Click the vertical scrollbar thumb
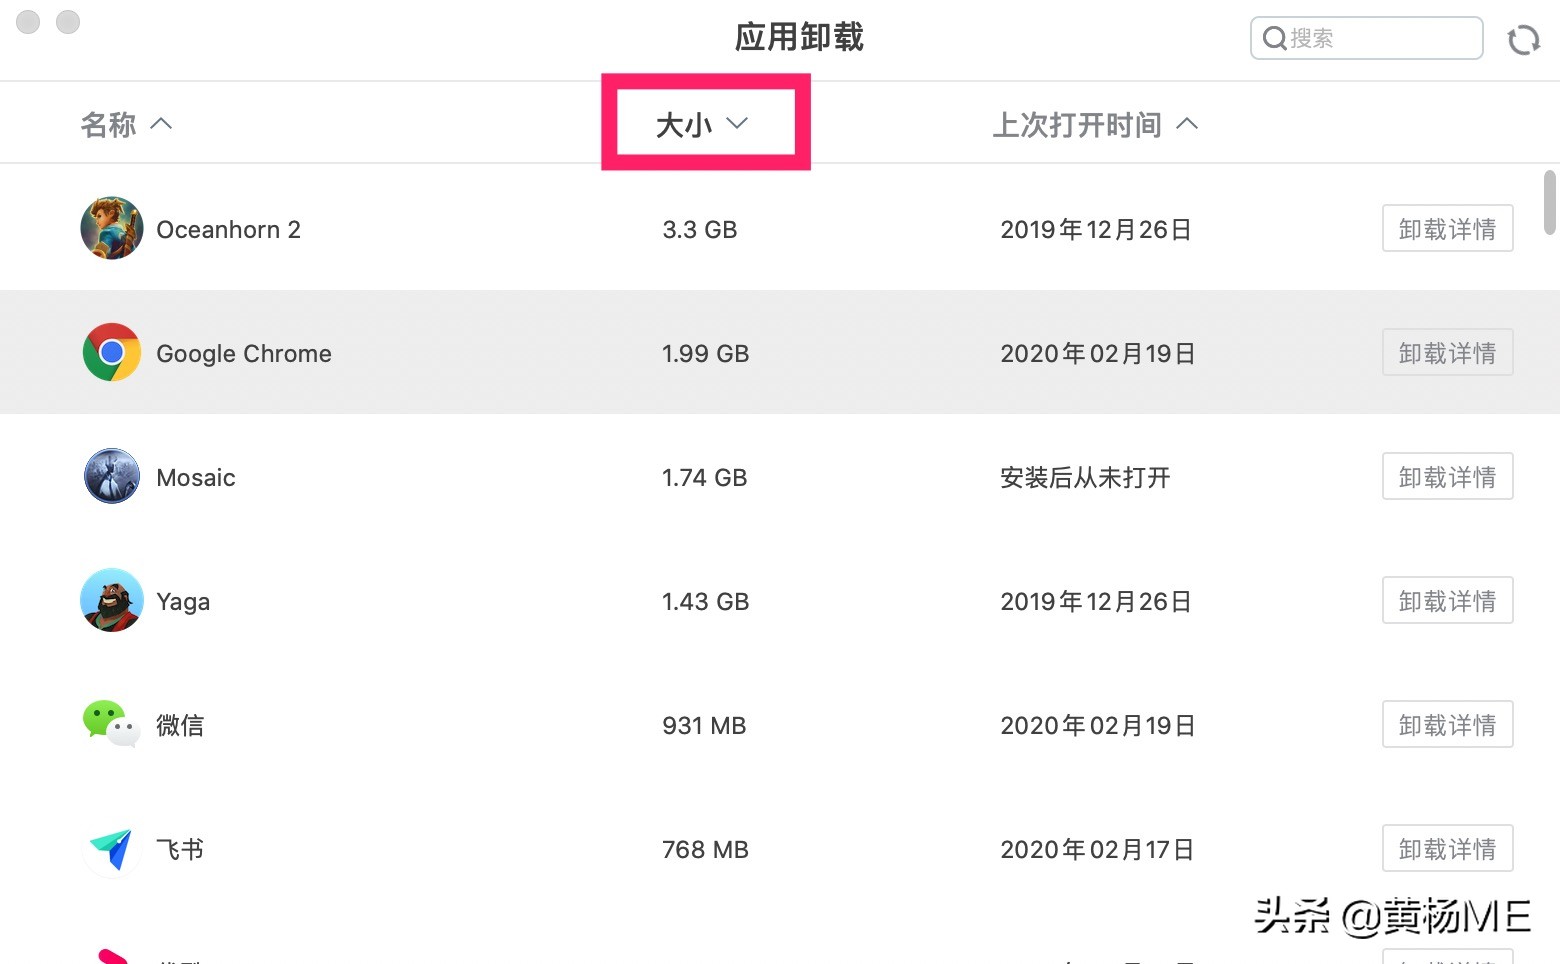Screen dimensions: 1560x964 coord(1549,202)
